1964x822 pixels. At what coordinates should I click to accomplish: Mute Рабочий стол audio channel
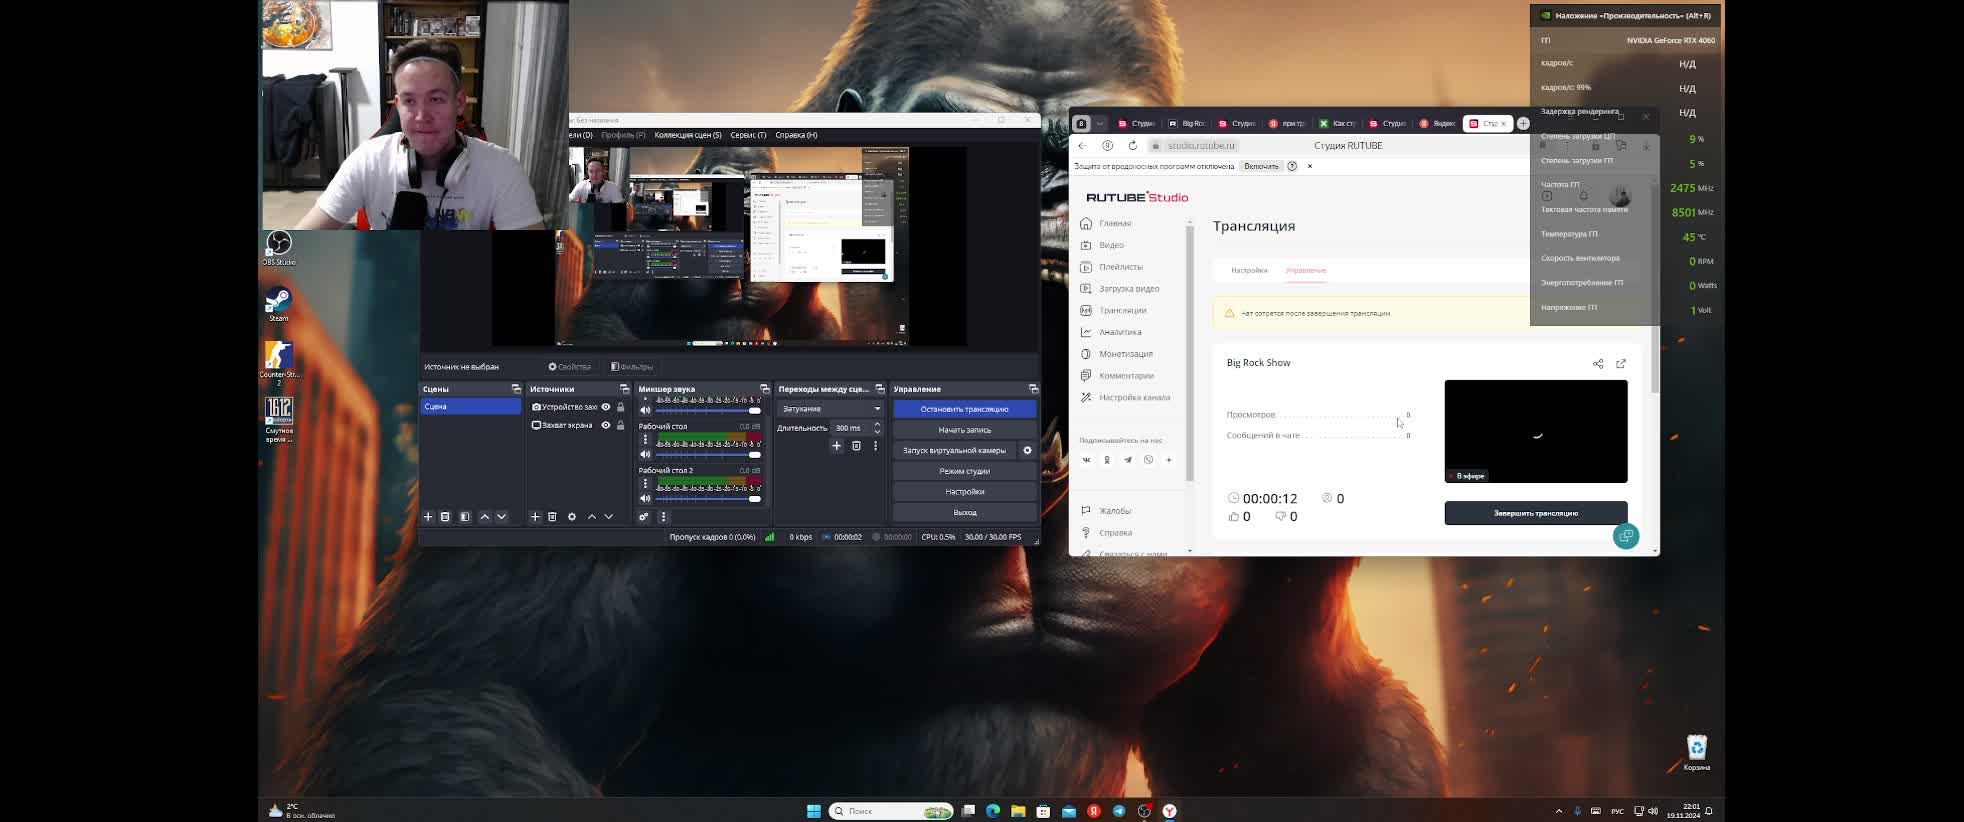[645, 454]
